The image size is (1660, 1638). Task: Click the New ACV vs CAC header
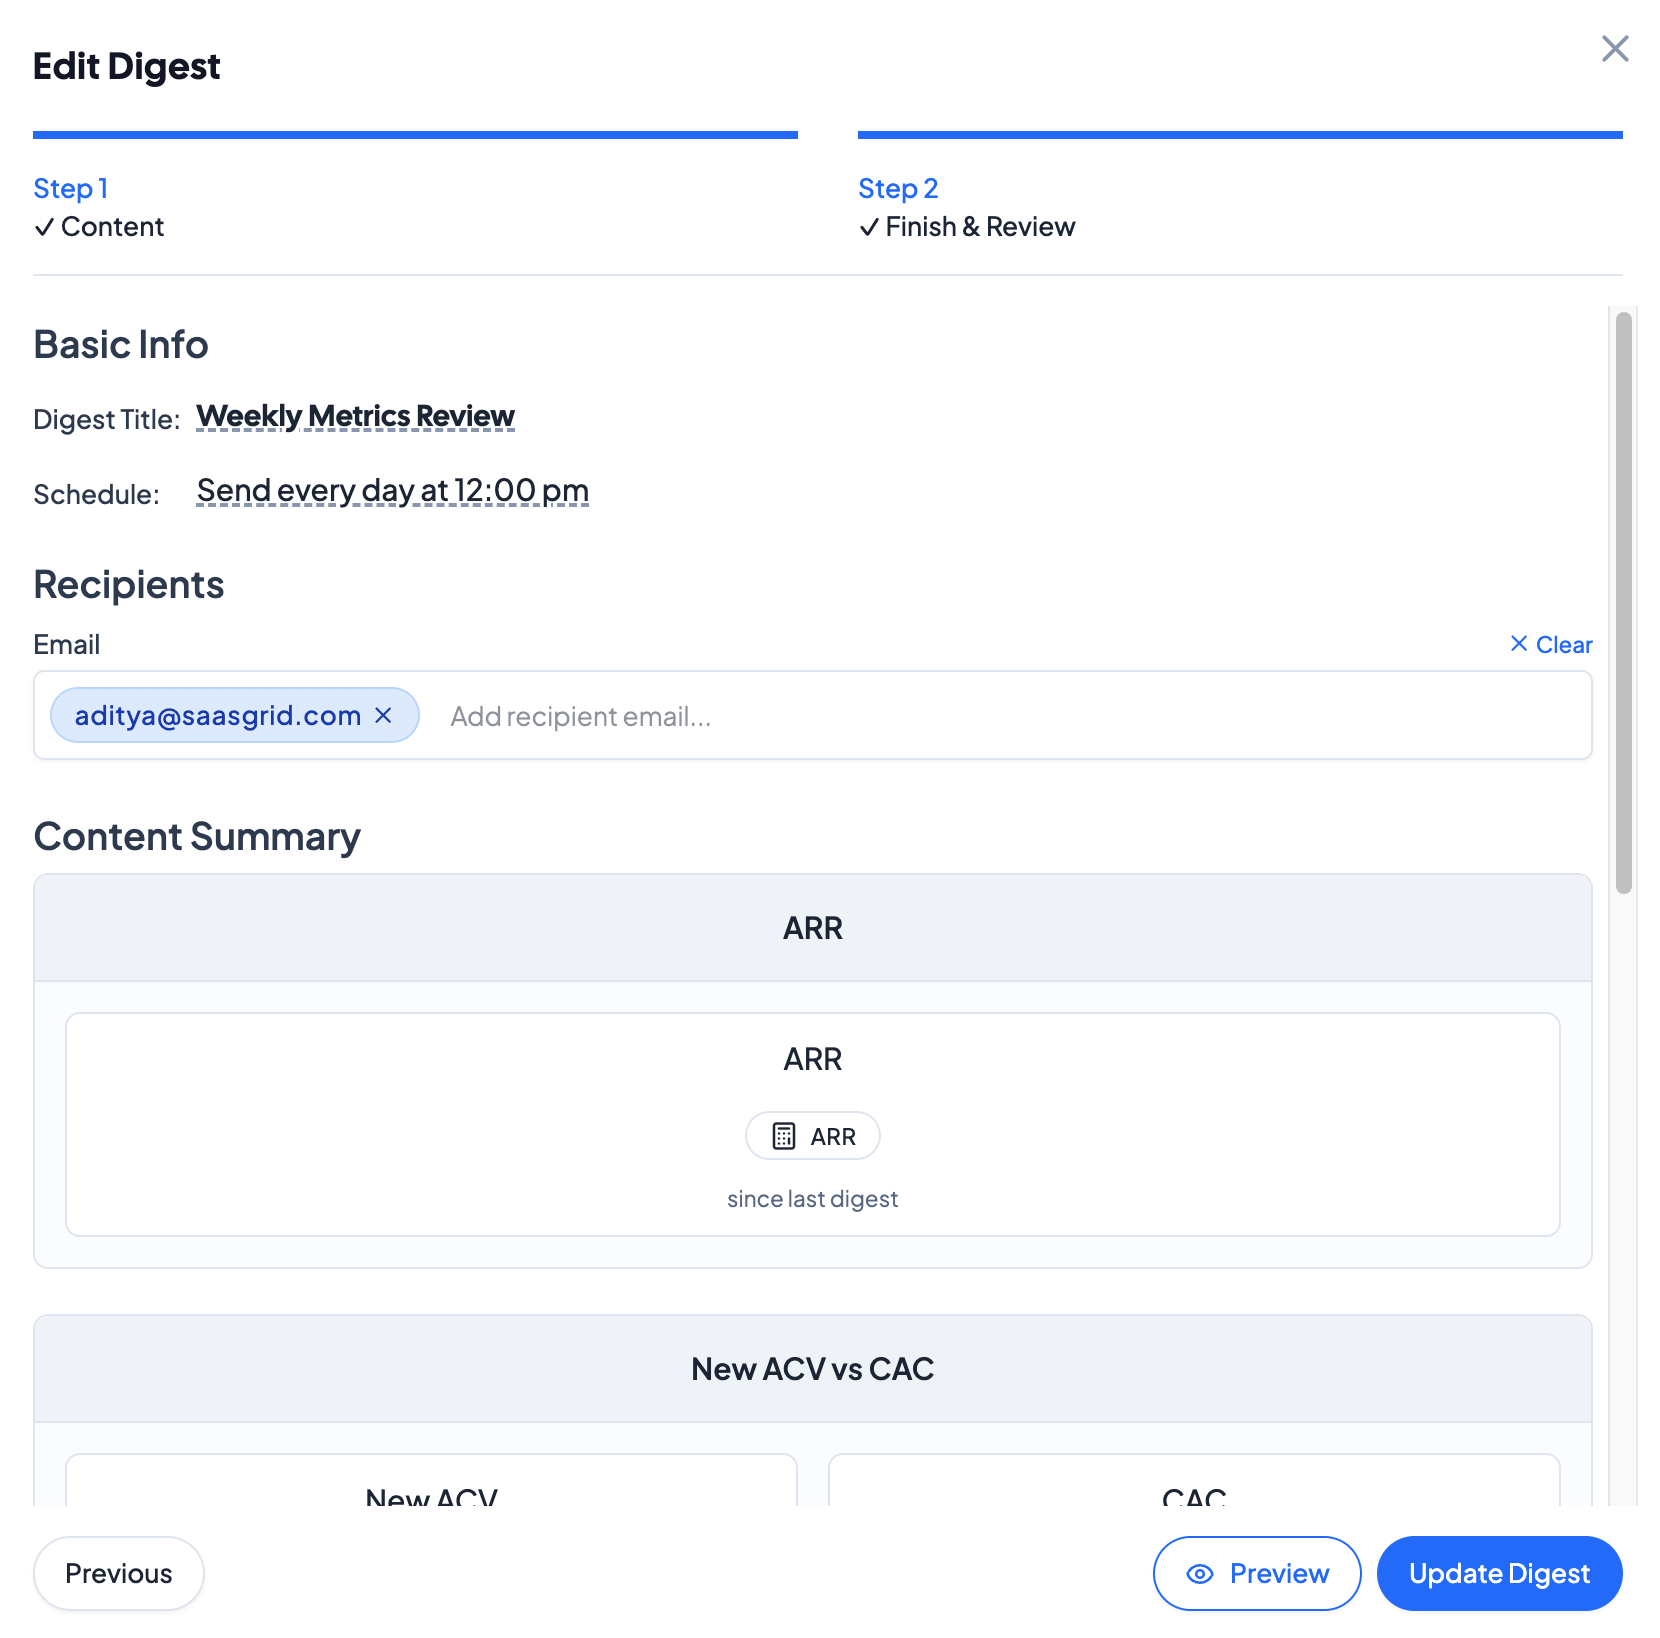click(812, 1369)
